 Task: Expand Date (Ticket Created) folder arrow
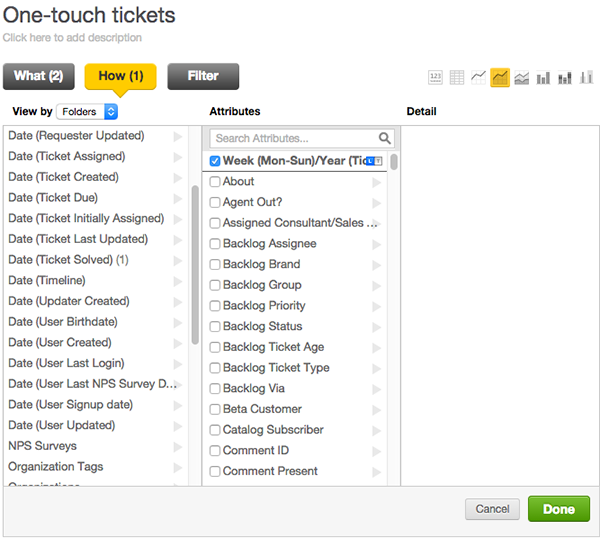178,177
